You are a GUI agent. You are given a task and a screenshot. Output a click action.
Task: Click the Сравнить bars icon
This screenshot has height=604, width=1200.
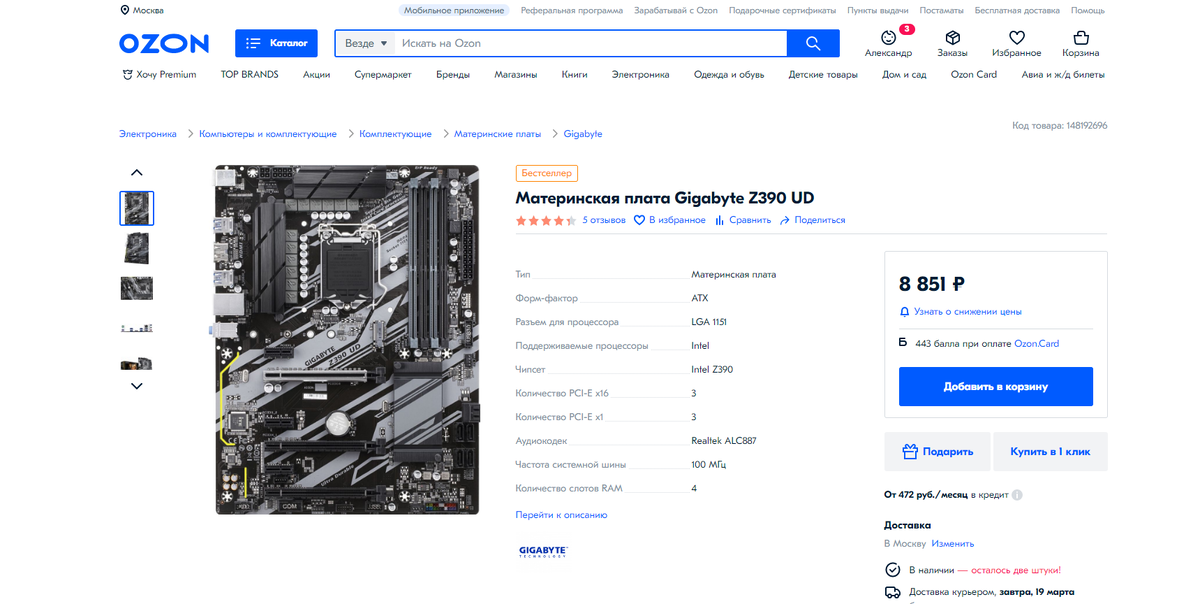point(719,220)
